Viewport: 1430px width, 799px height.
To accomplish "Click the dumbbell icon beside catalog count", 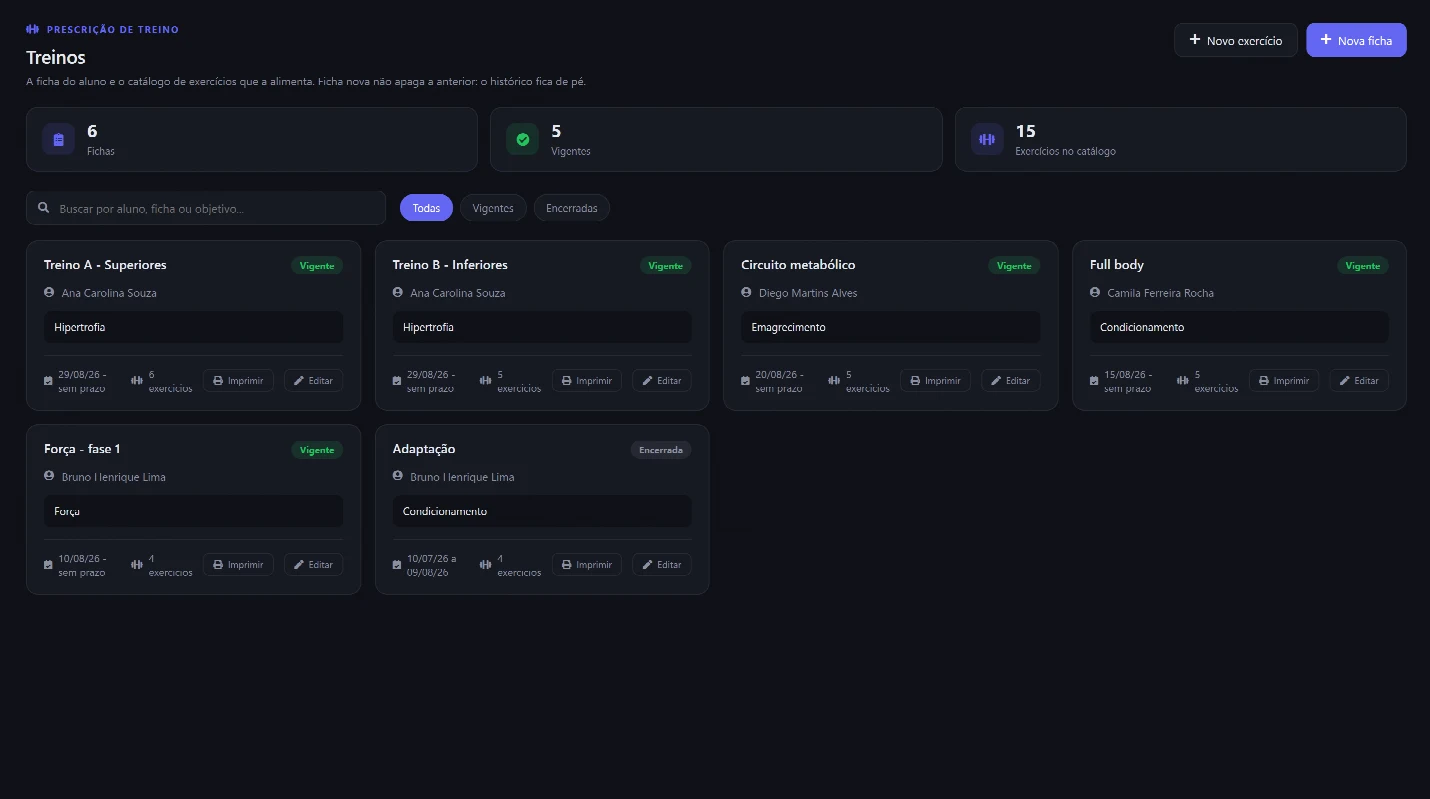I will pyautogui.click(x=987, y=139).
